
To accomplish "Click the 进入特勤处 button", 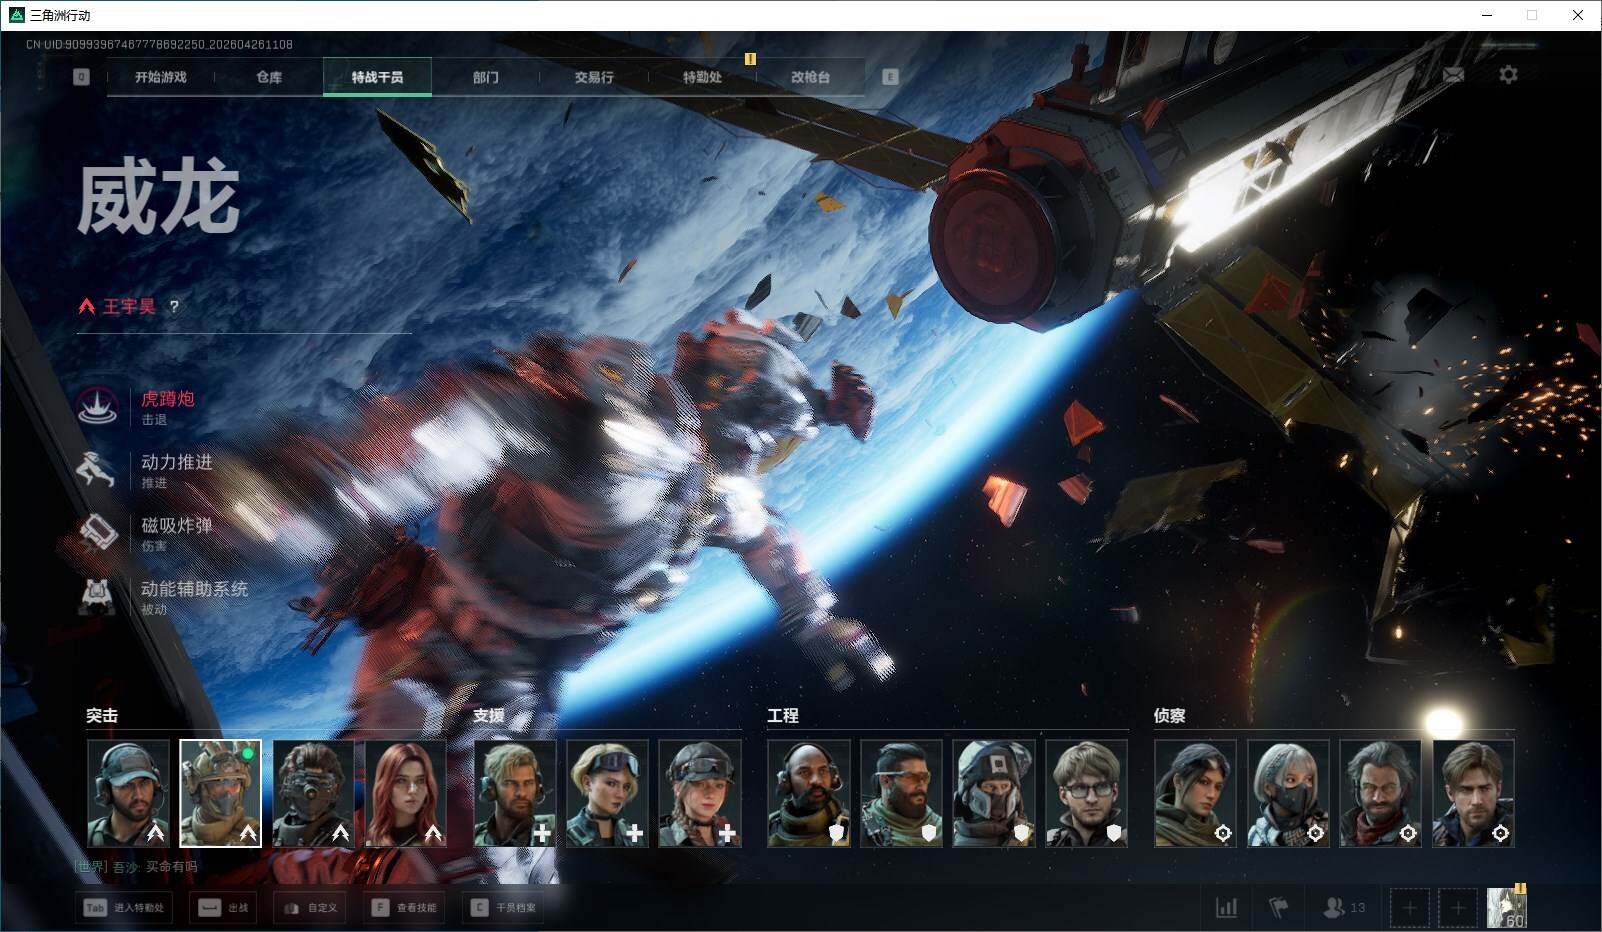I will [x=124, y=908].
